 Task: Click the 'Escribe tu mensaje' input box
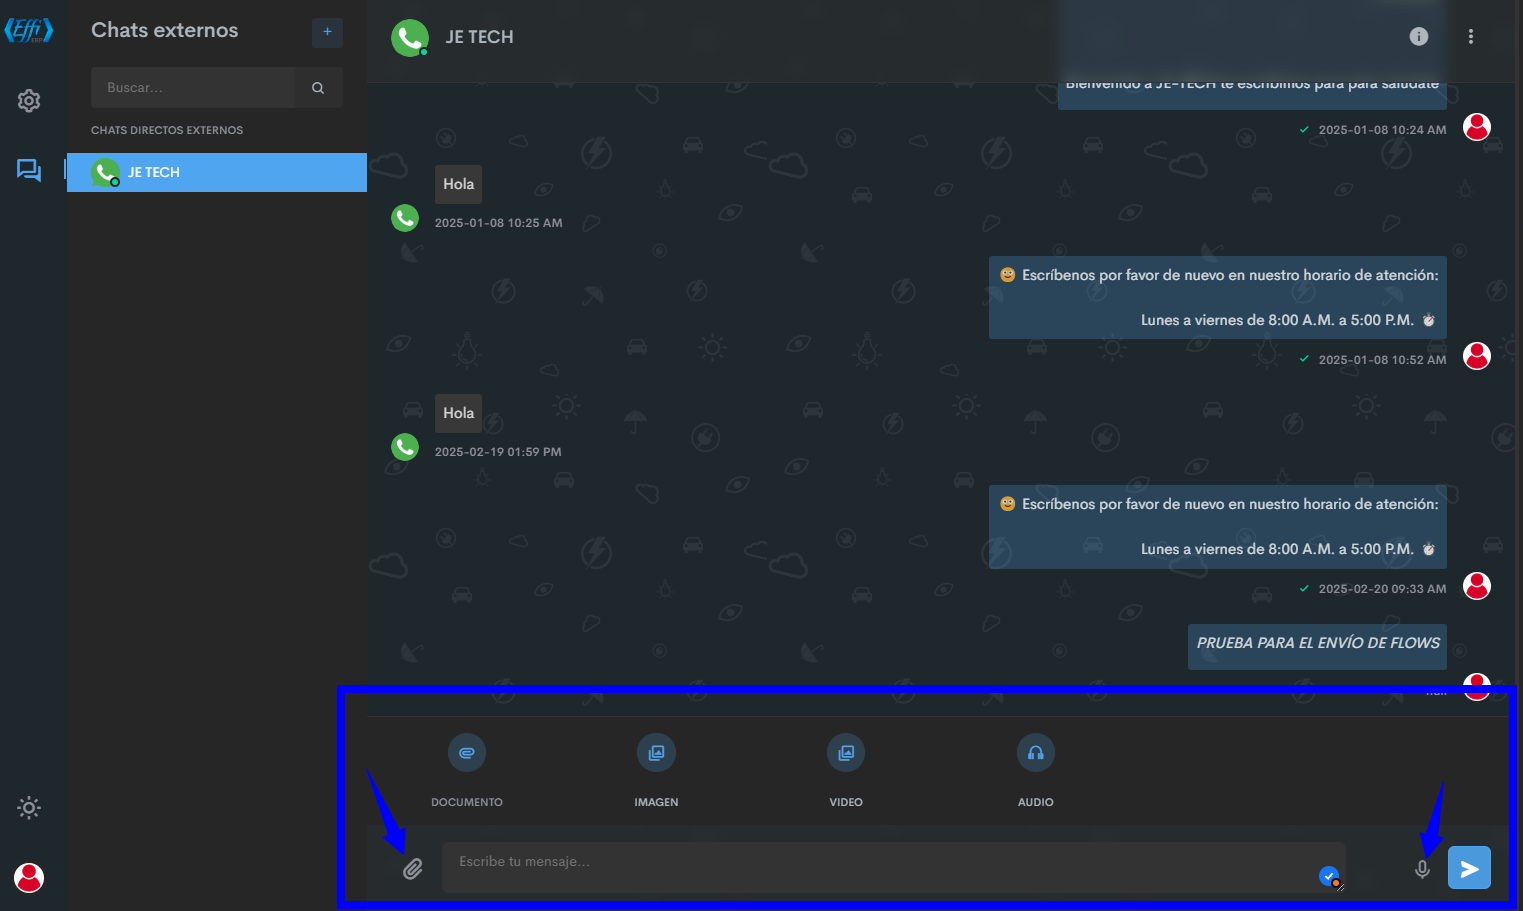[x=894, y=867]
